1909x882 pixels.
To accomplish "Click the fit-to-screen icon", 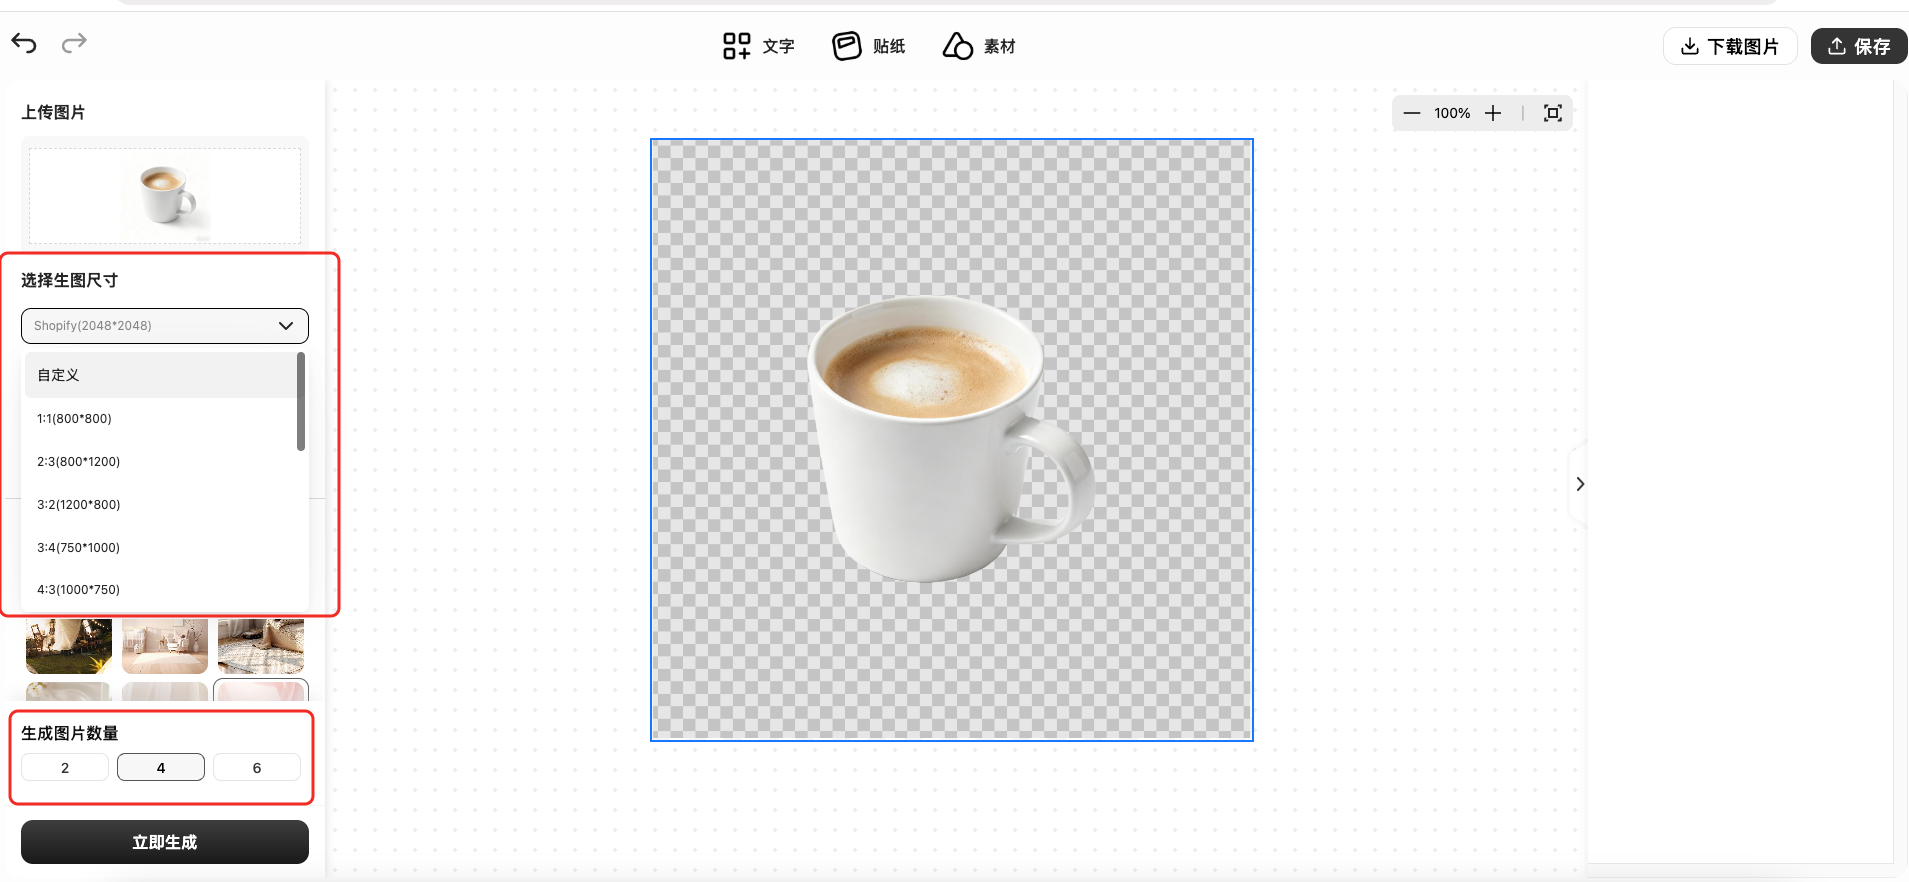I will 1552,113.
